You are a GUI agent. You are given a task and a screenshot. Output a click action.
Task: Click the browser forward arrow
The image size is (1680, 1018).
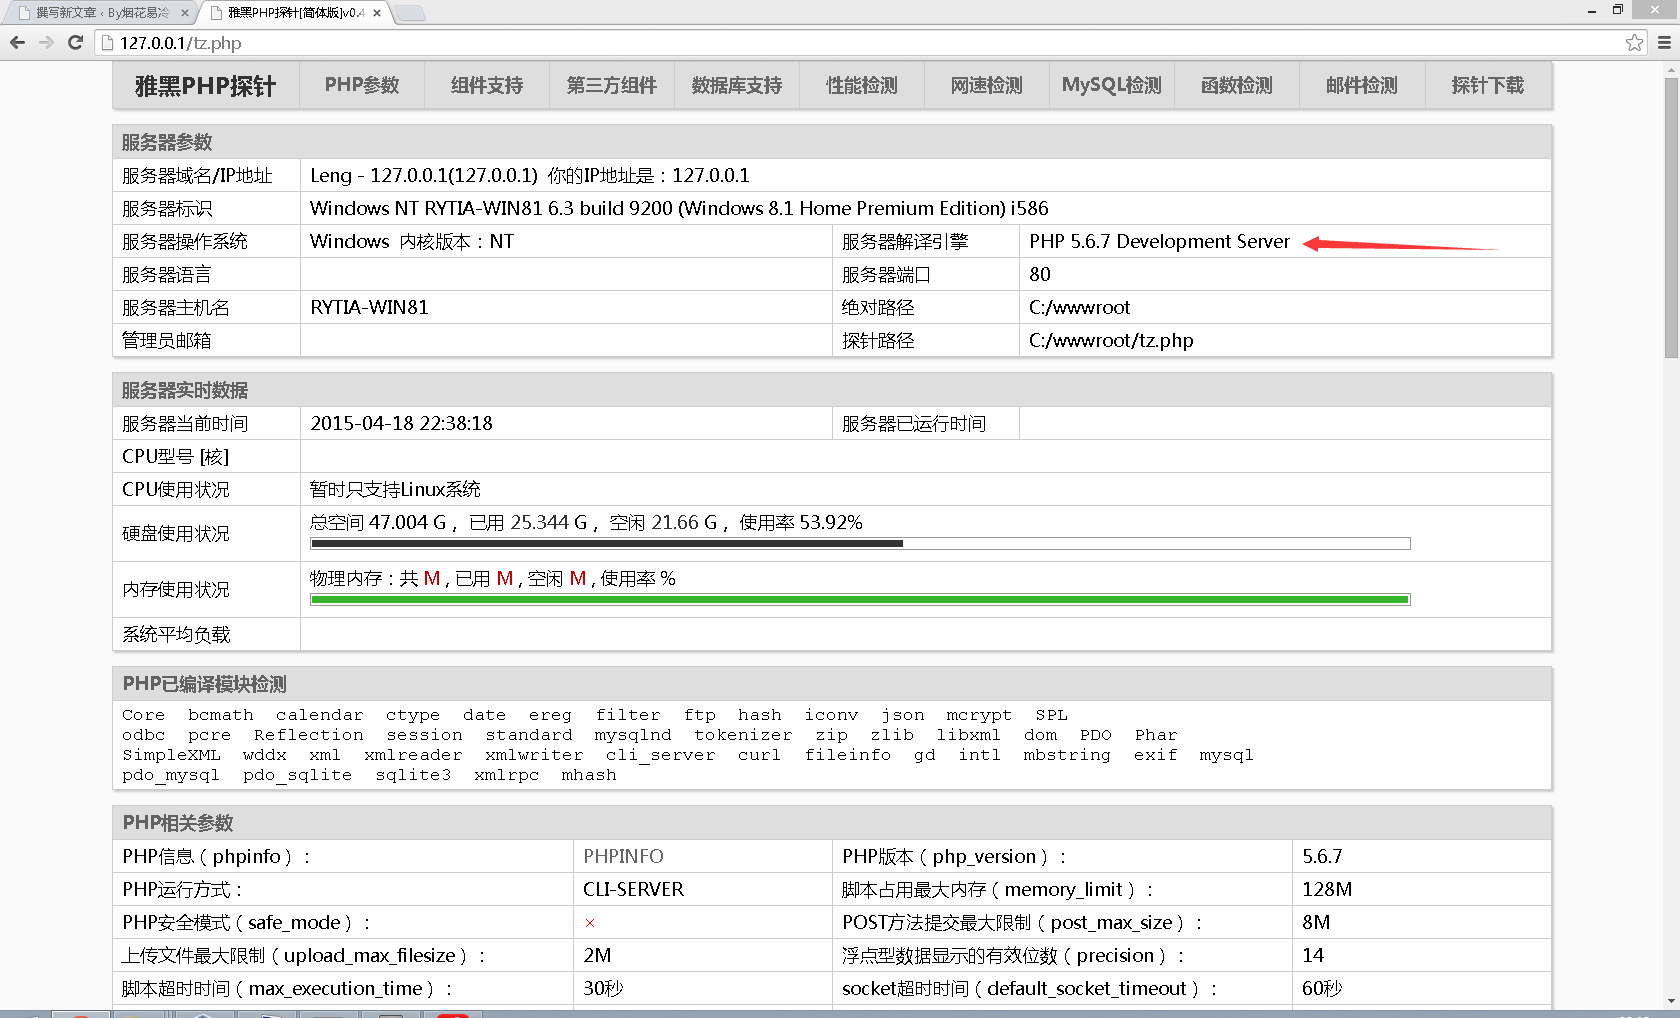[x=46, y=43]
